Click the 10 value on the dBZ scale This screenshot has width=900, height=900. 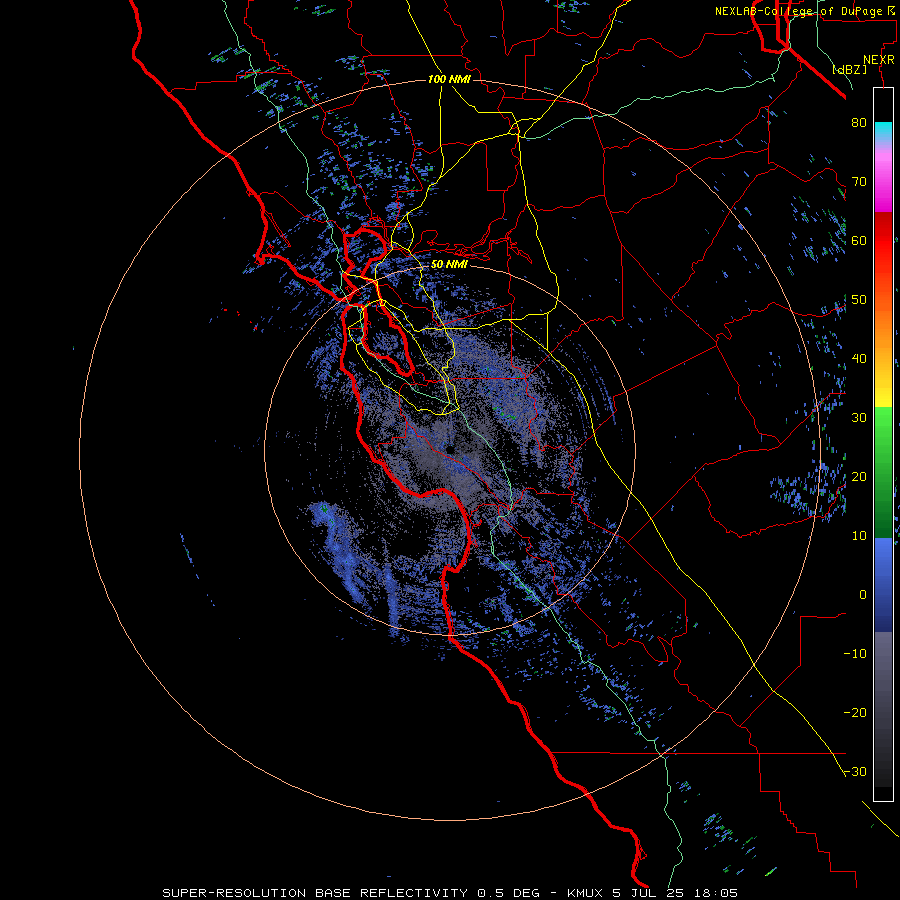[x=859, y=536]
